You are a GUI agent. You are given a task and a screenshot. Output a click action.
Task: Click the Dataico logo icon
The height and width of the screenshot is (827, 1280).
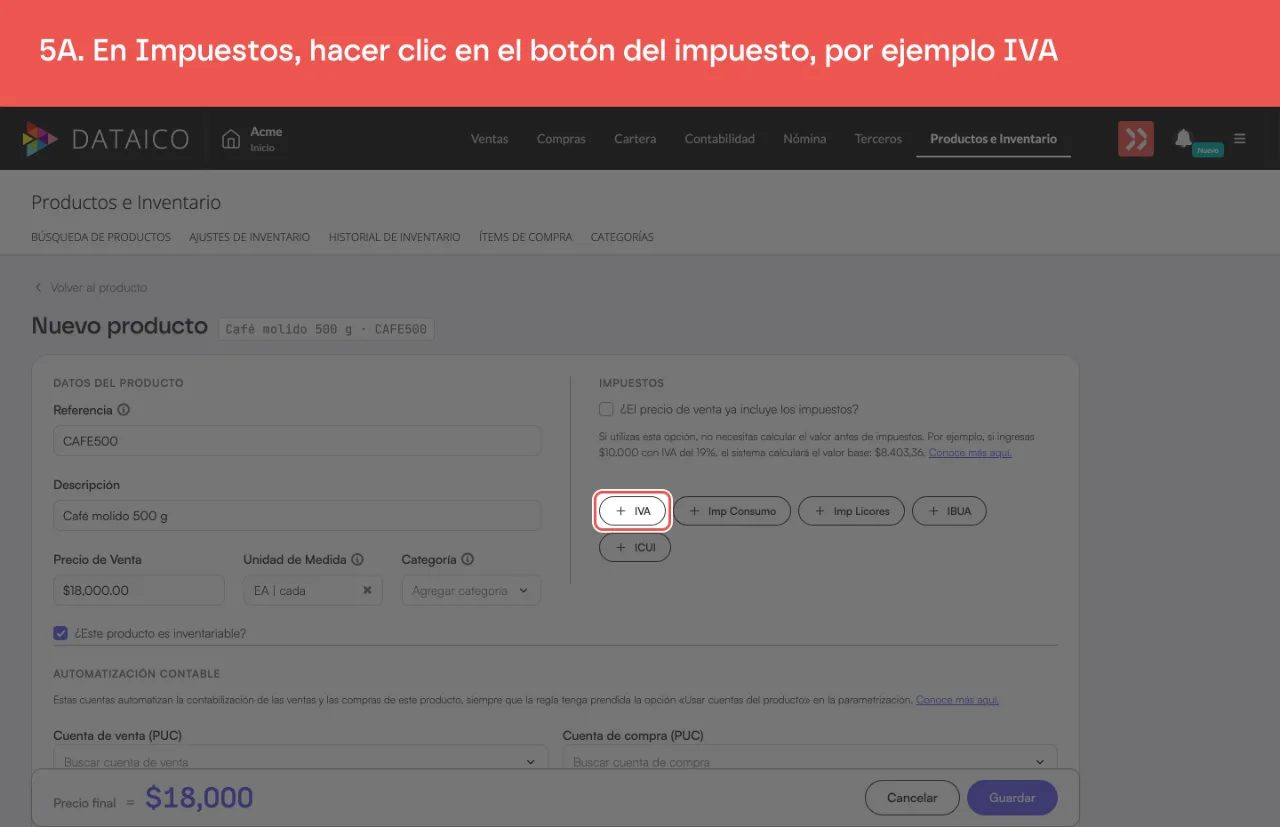(x=41, y=139)
